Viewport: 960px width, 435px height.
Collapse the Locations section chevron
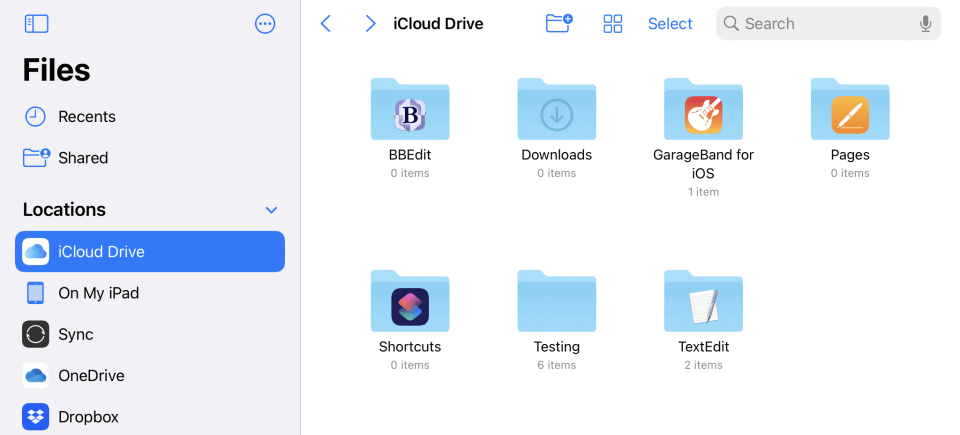pos(271,210)
